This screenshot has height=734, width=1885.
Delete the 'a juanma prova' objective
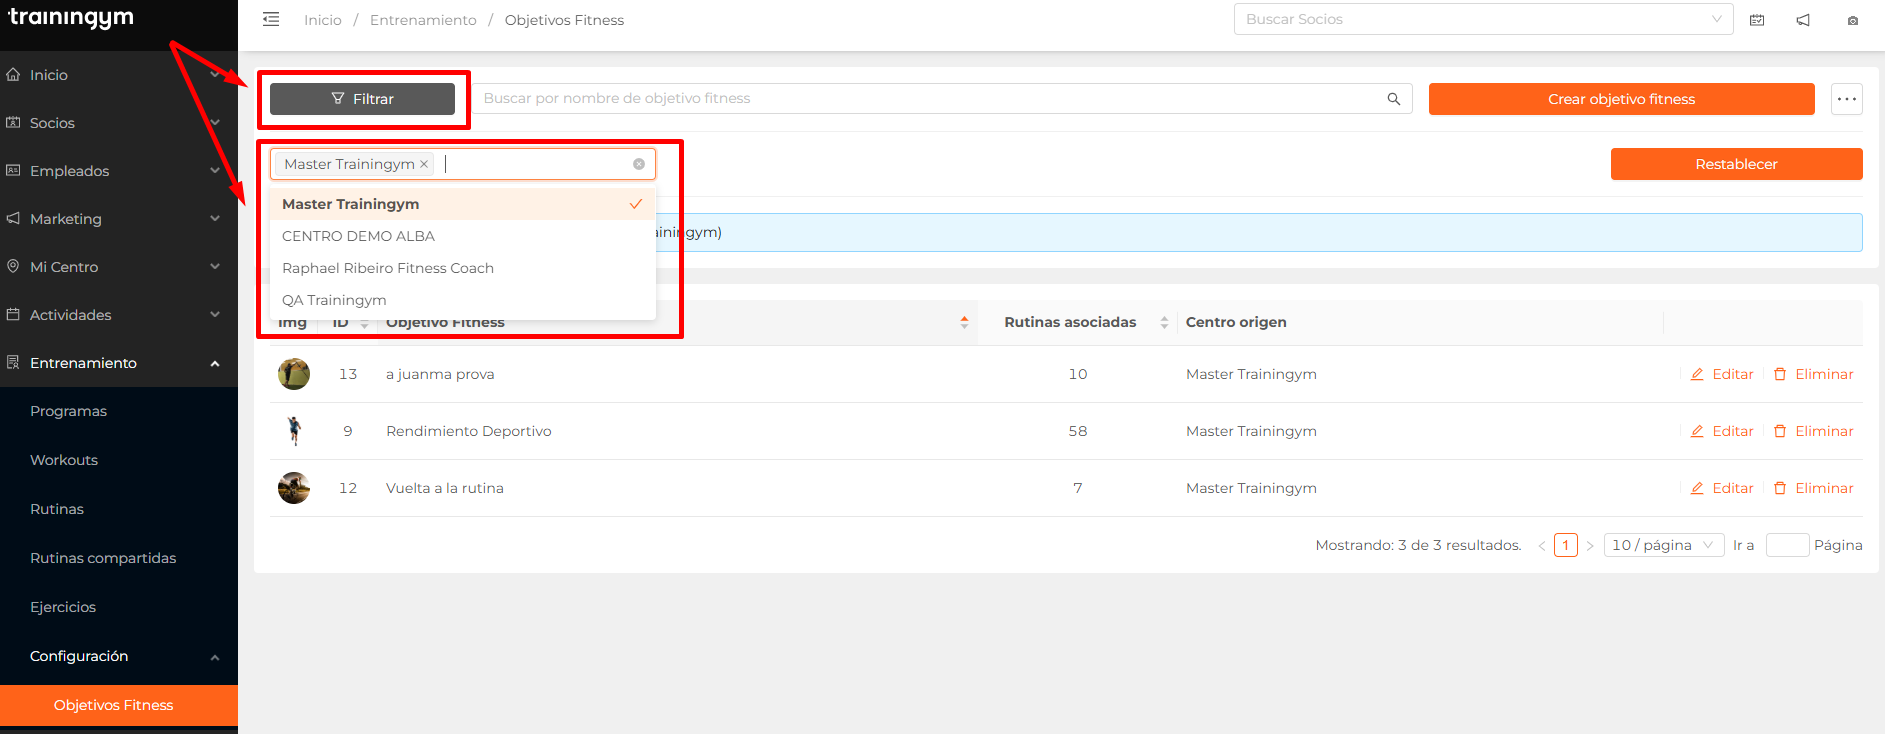1813,374
